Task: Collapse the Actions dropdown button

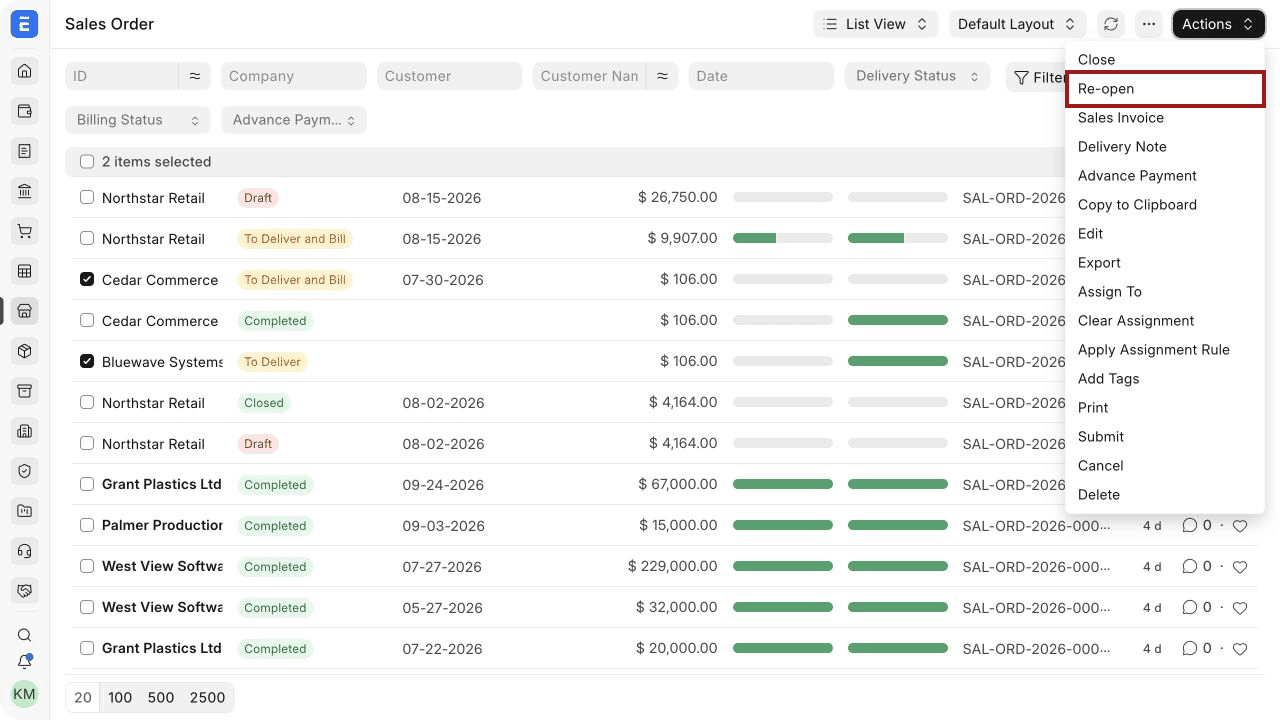Action: (x=1219, y=24)
